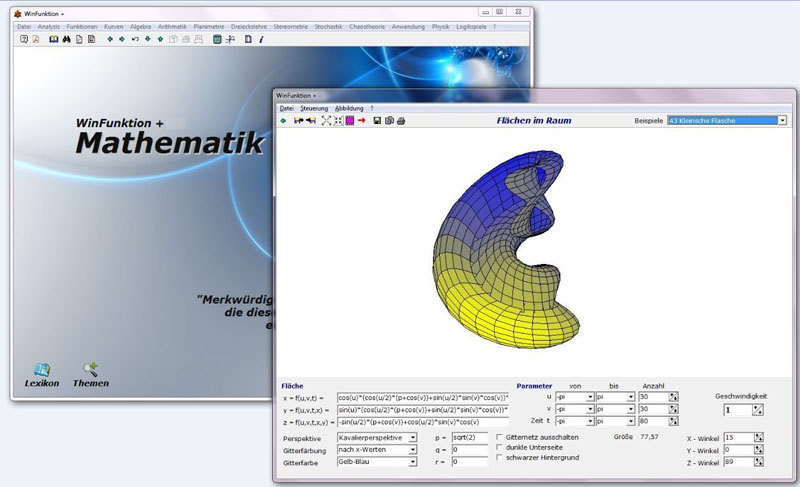Image resolution: width=800 pixels, height=487 pixels.
Task: Open the Analysis menu
Action: [x=49, y=27]
